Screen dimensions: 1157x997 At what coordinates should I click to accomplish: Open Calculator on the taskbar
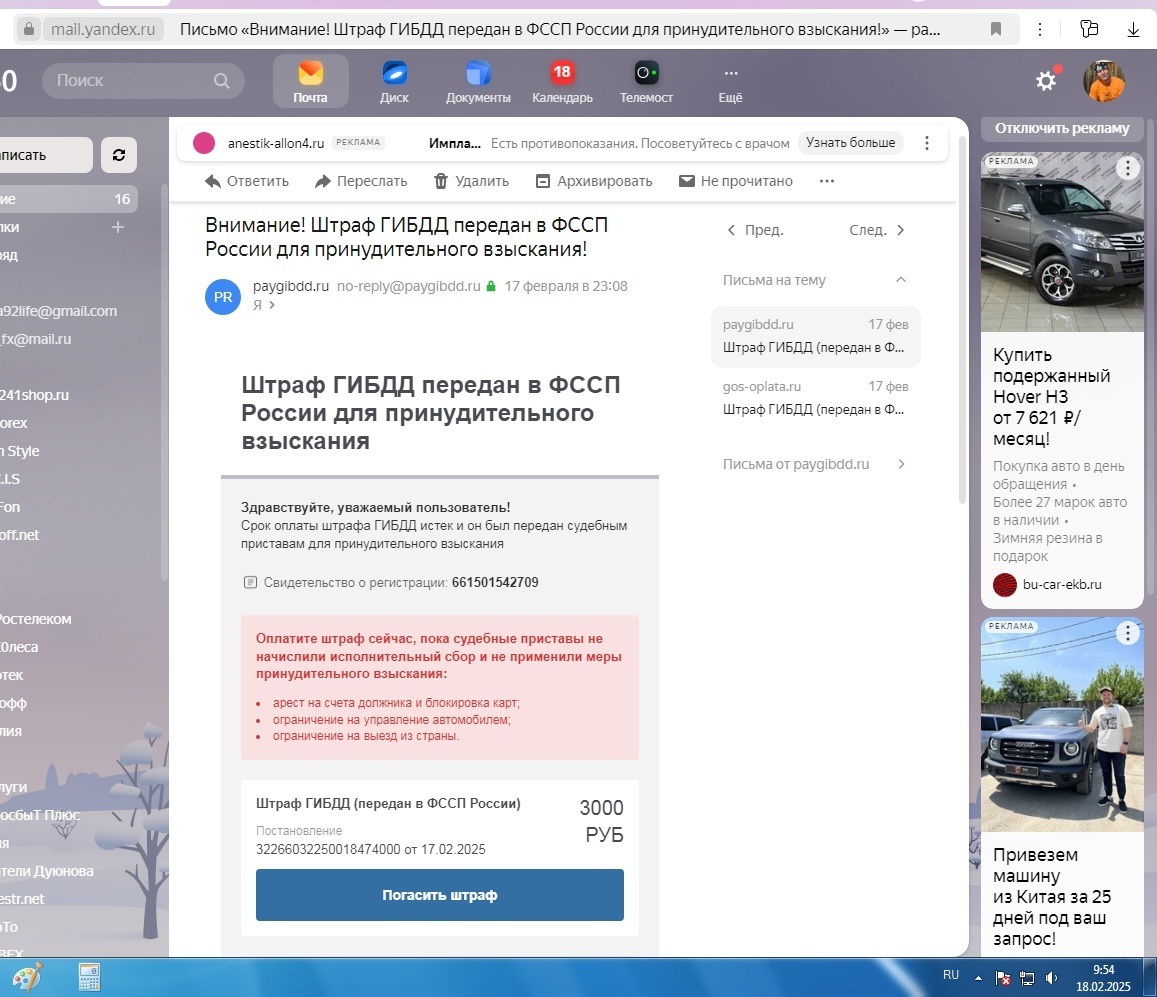[x=89, y=978]
